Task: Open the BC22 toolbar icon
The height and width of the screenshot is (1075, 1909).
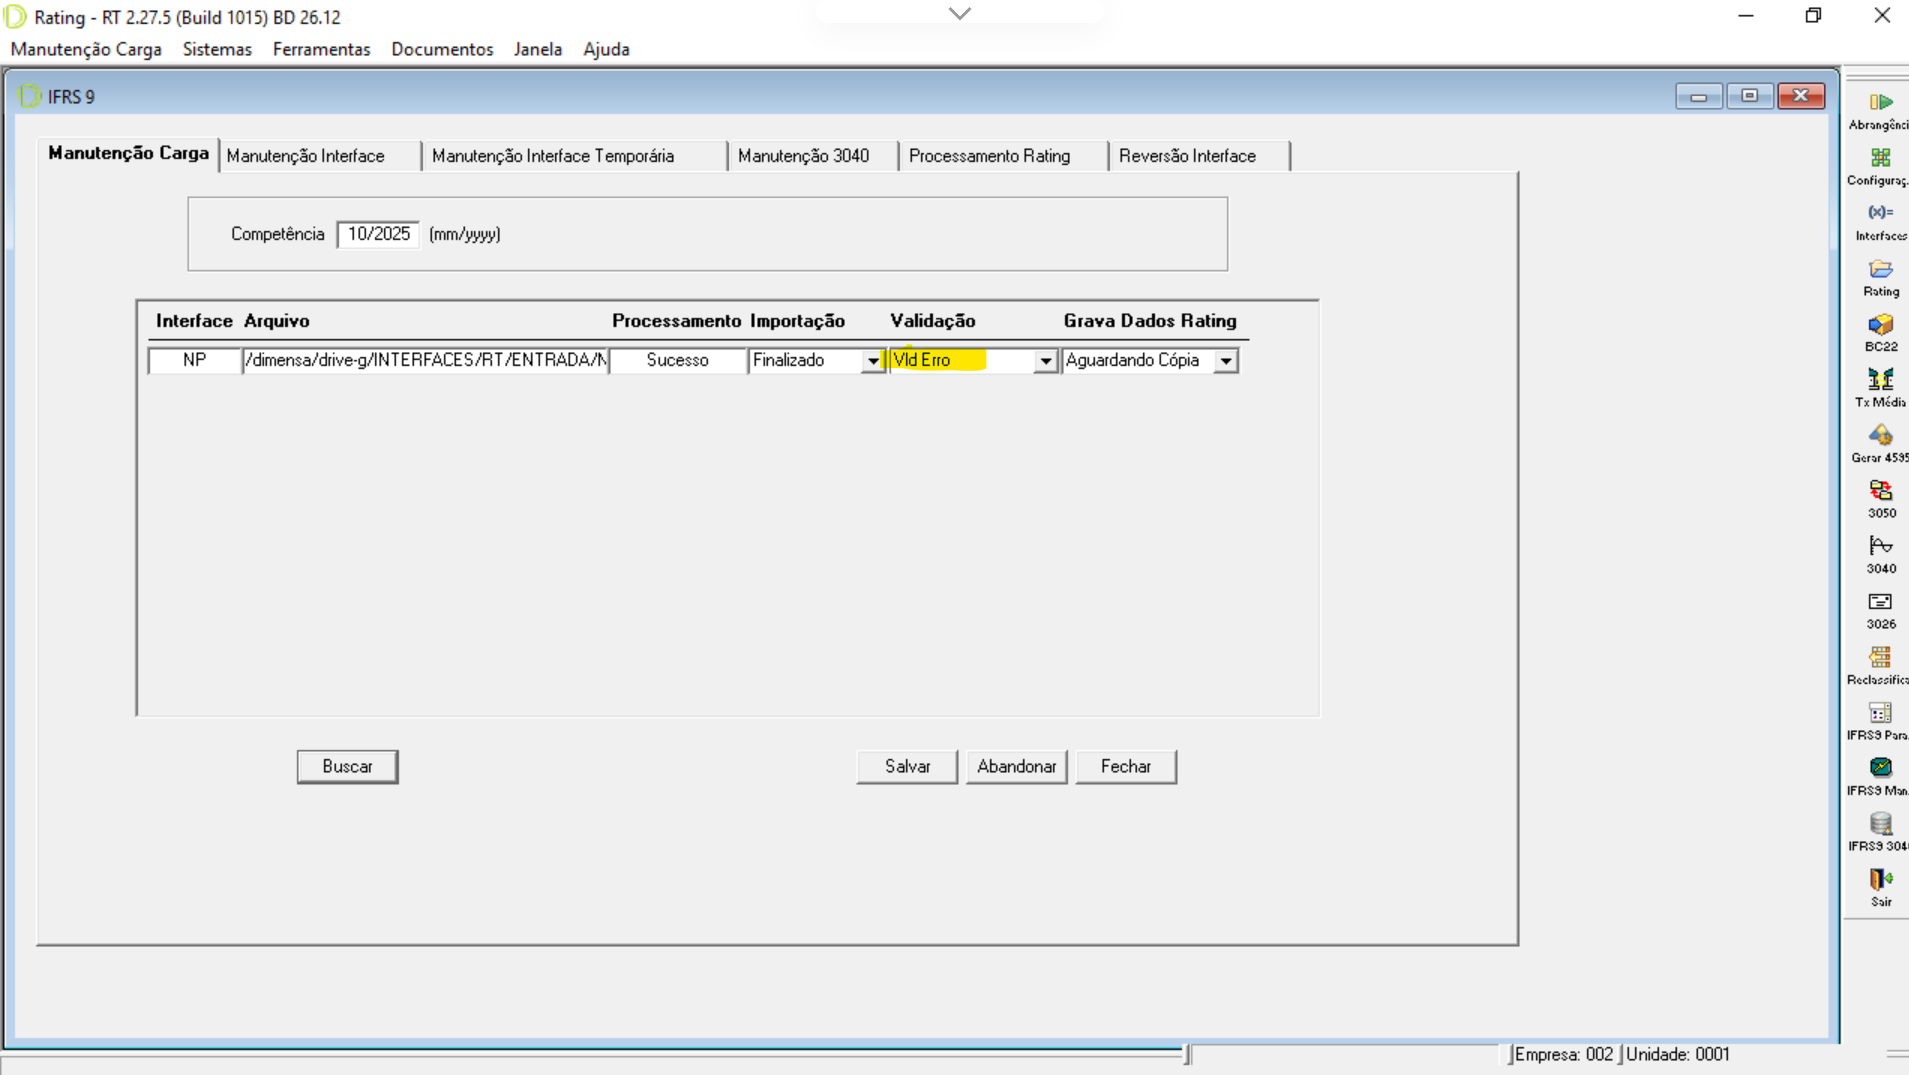Action: pos(1880,325)
